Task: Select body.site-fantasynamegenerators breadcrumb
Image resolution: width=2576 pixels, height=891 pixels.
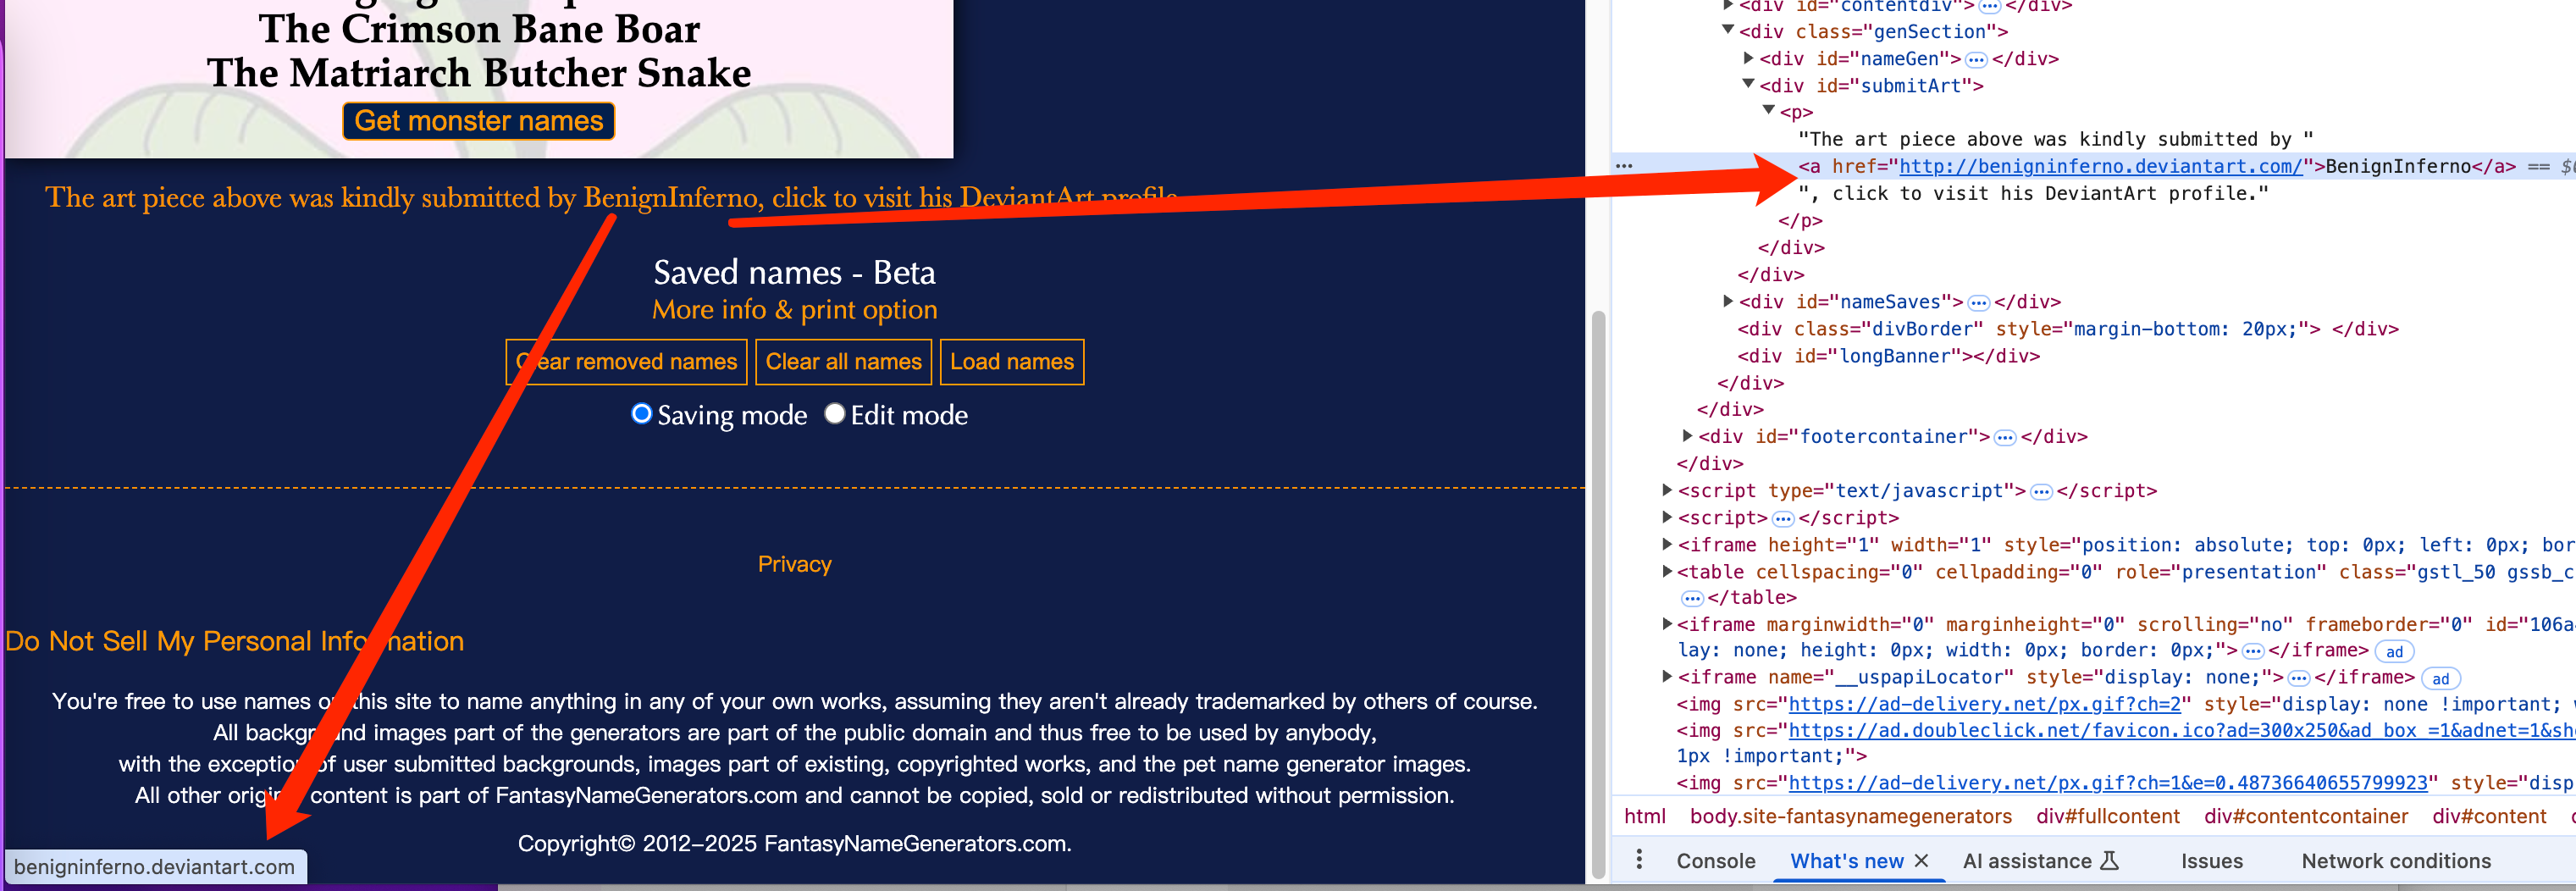Action: coord(1850,817)
